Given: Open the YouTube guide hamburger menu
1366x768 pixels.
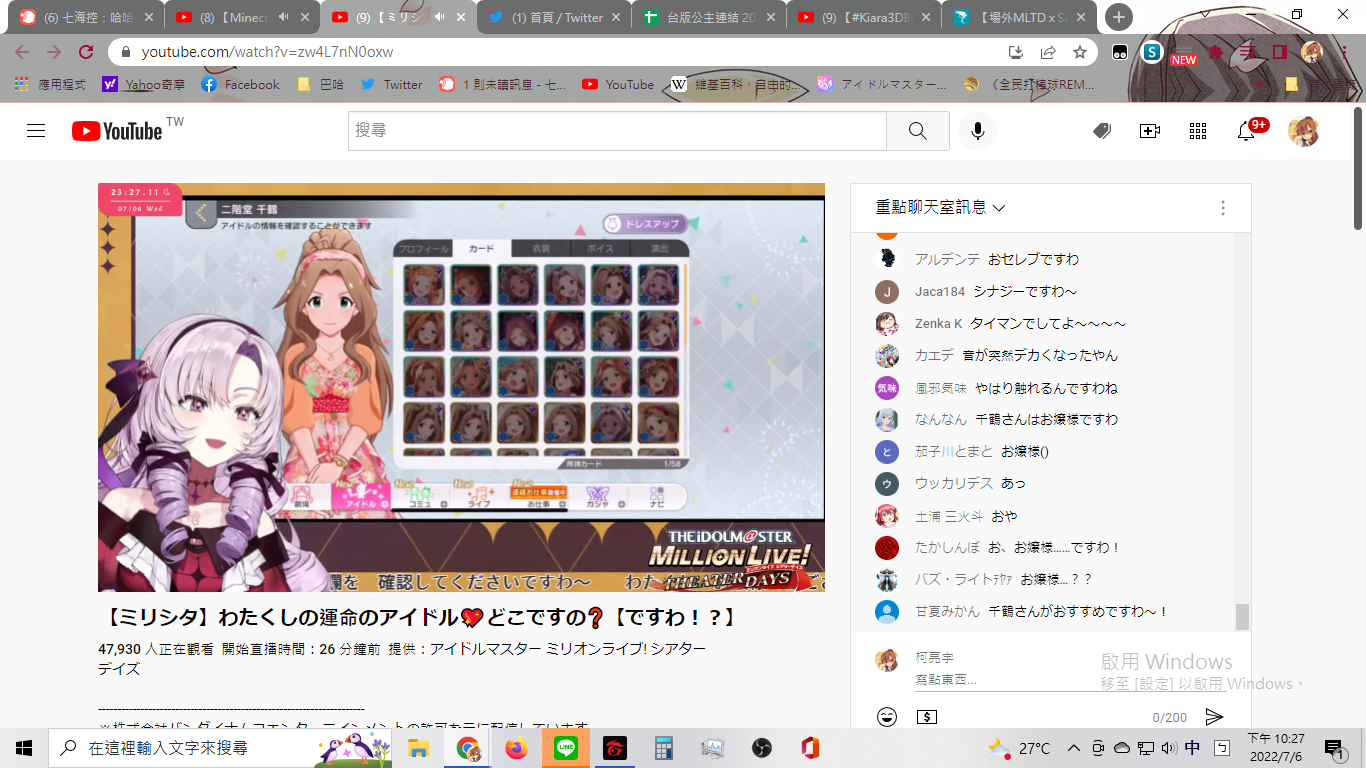Looking at the screenshot, I should [36, 131].
